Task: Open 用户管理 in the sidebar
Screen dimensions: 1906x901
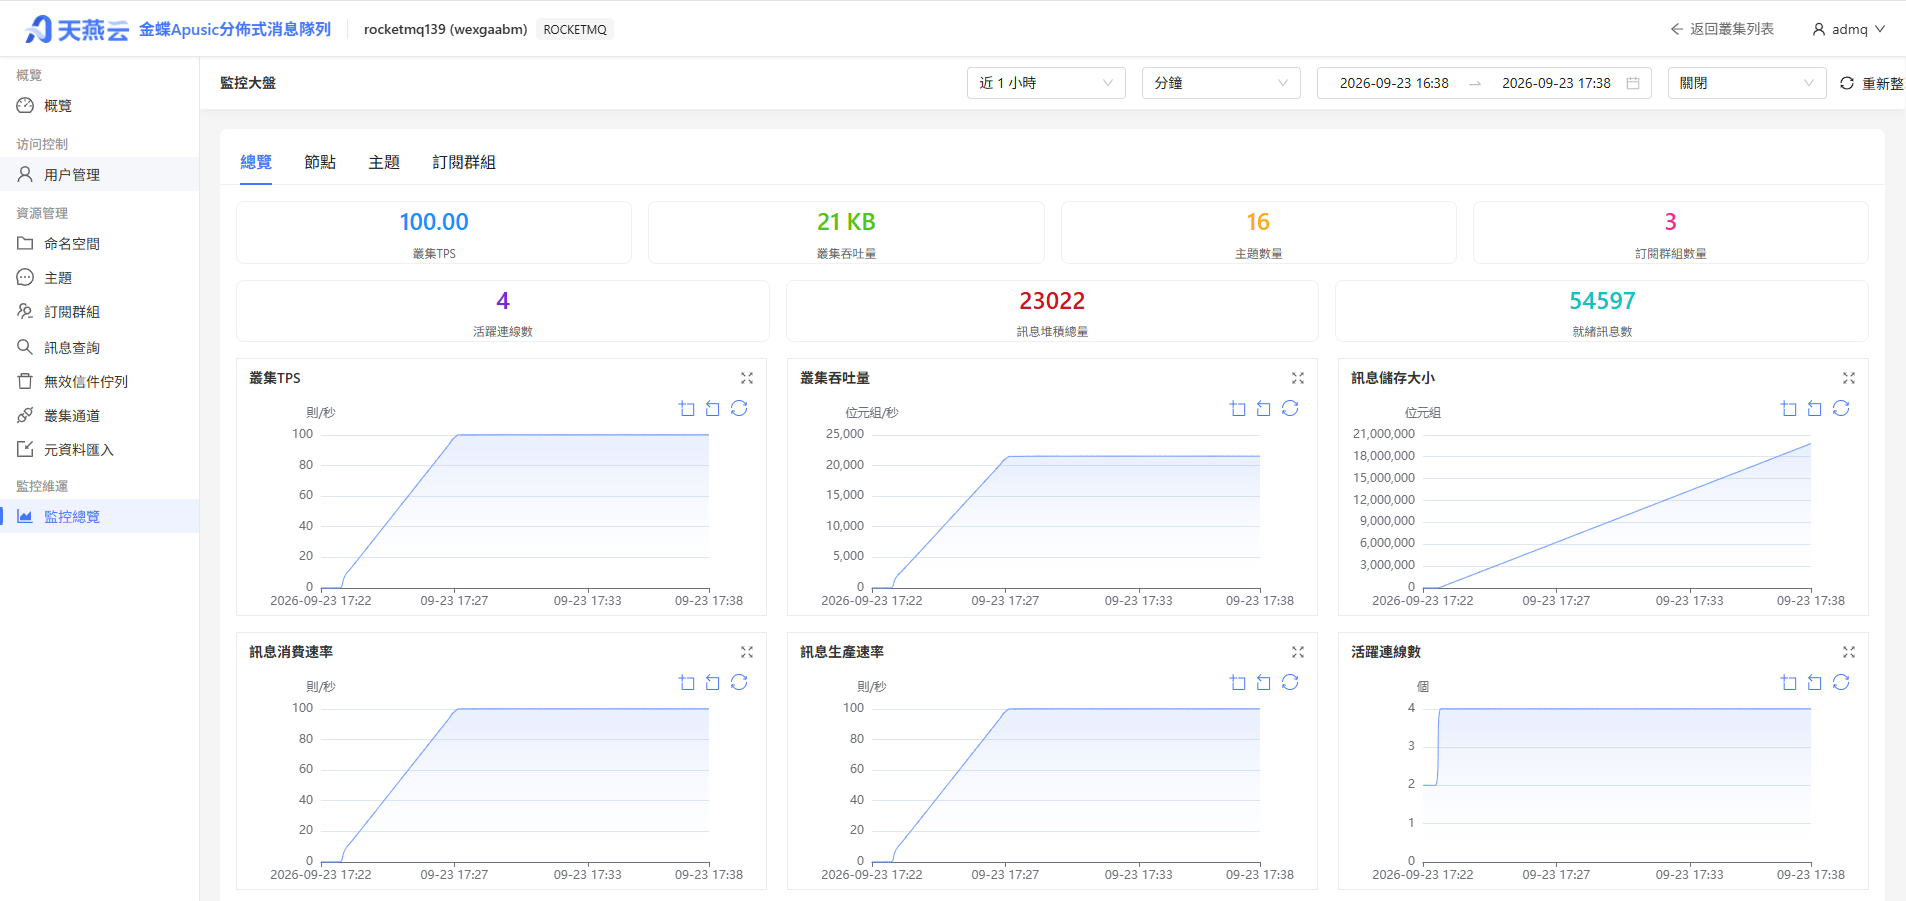Action: coord(100,174)
